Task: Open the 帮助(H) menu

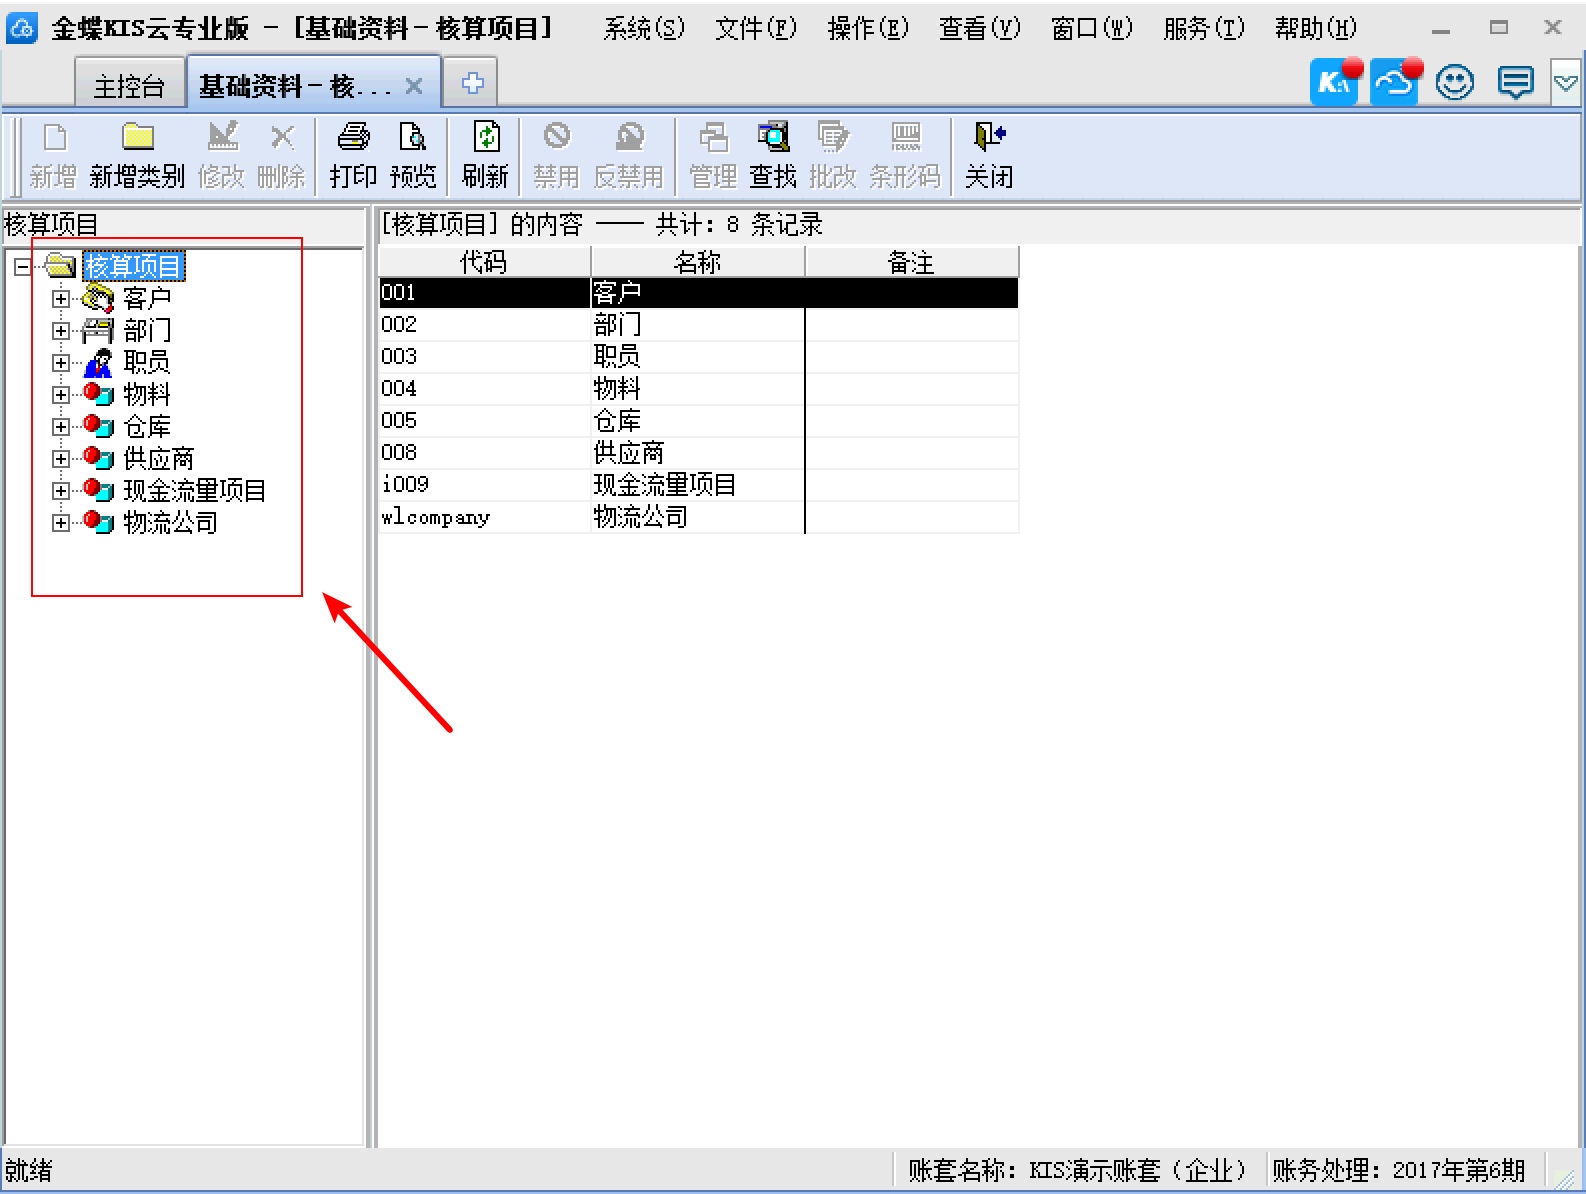Action: pos(1316,28)
